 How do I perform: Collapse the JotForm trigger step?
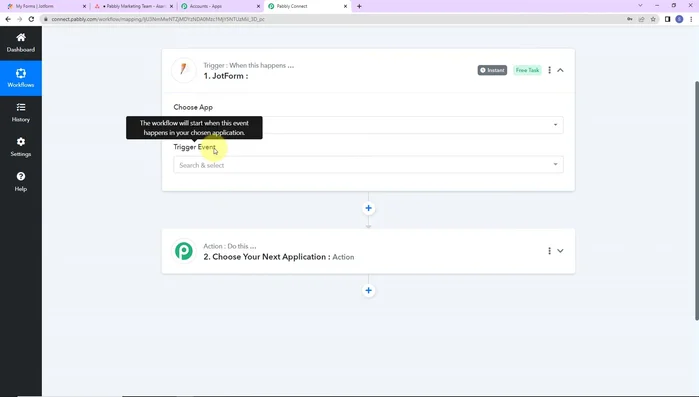point(560,70)
